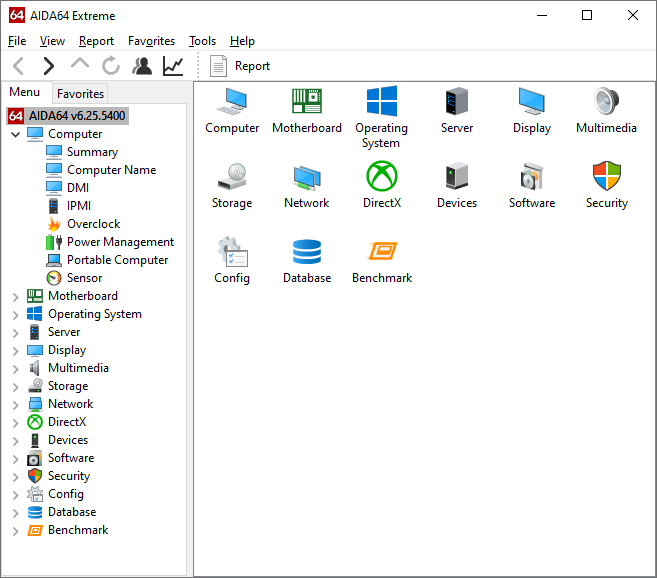This screenshot has width=657, height=578.
Task: Go forward using the right arrow
Action: (48, 66)
